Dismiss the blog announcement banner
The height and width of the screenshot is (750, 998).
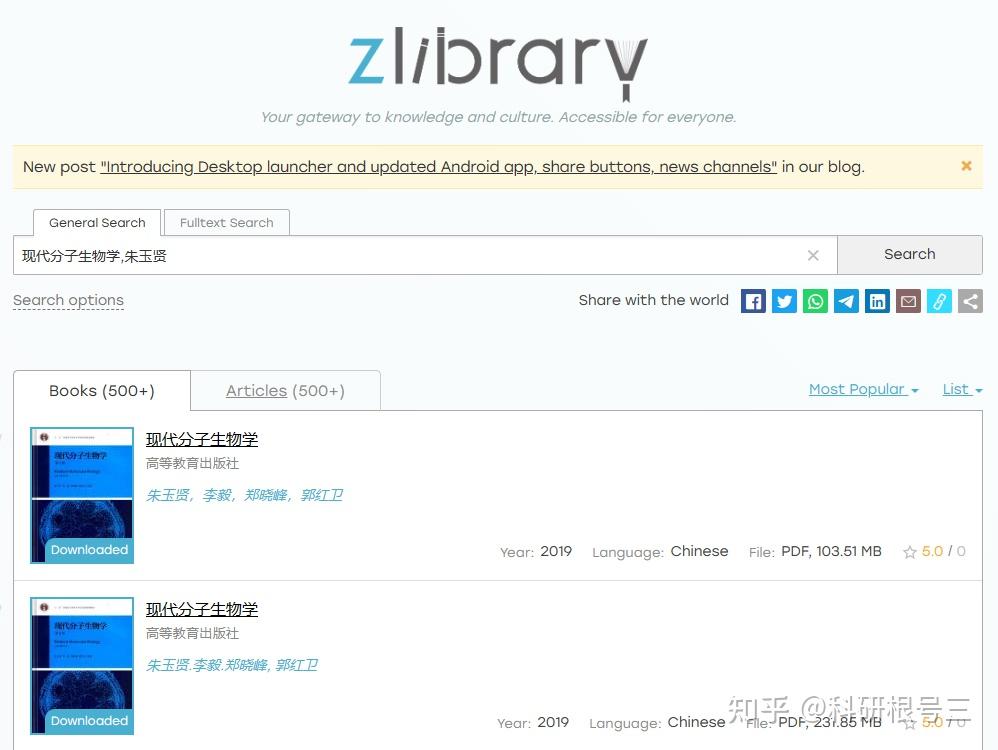[965, 166]
